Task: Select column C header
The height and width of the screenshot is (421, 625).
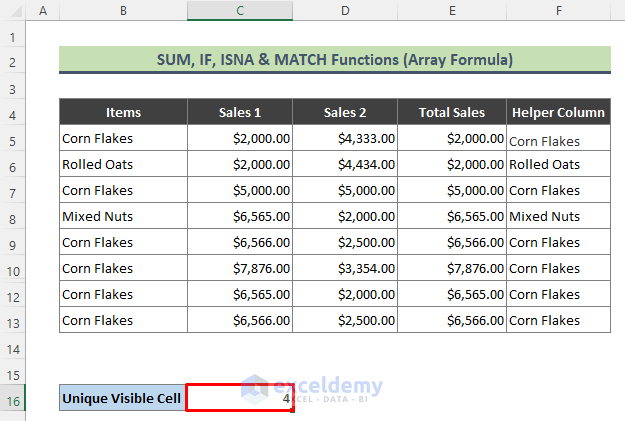Action: [239, 11]
